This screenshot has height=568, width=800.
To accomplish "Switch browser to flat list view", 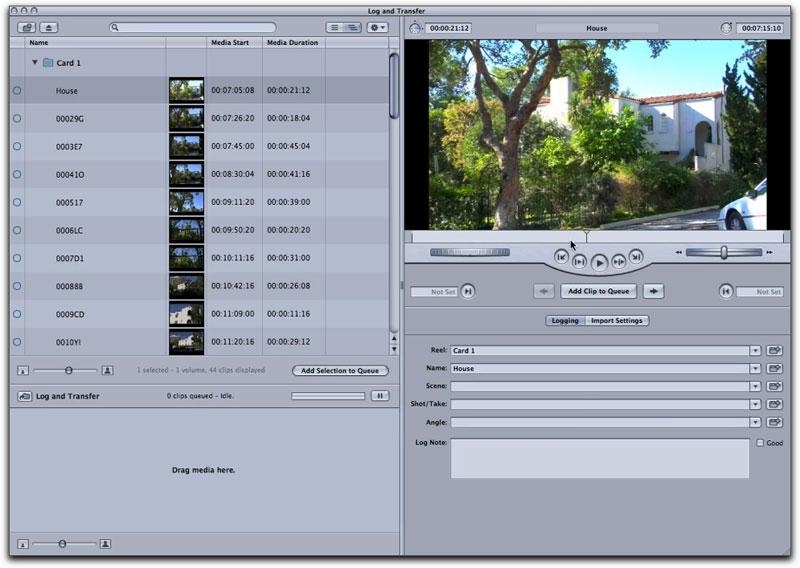I will coord(335,28).
